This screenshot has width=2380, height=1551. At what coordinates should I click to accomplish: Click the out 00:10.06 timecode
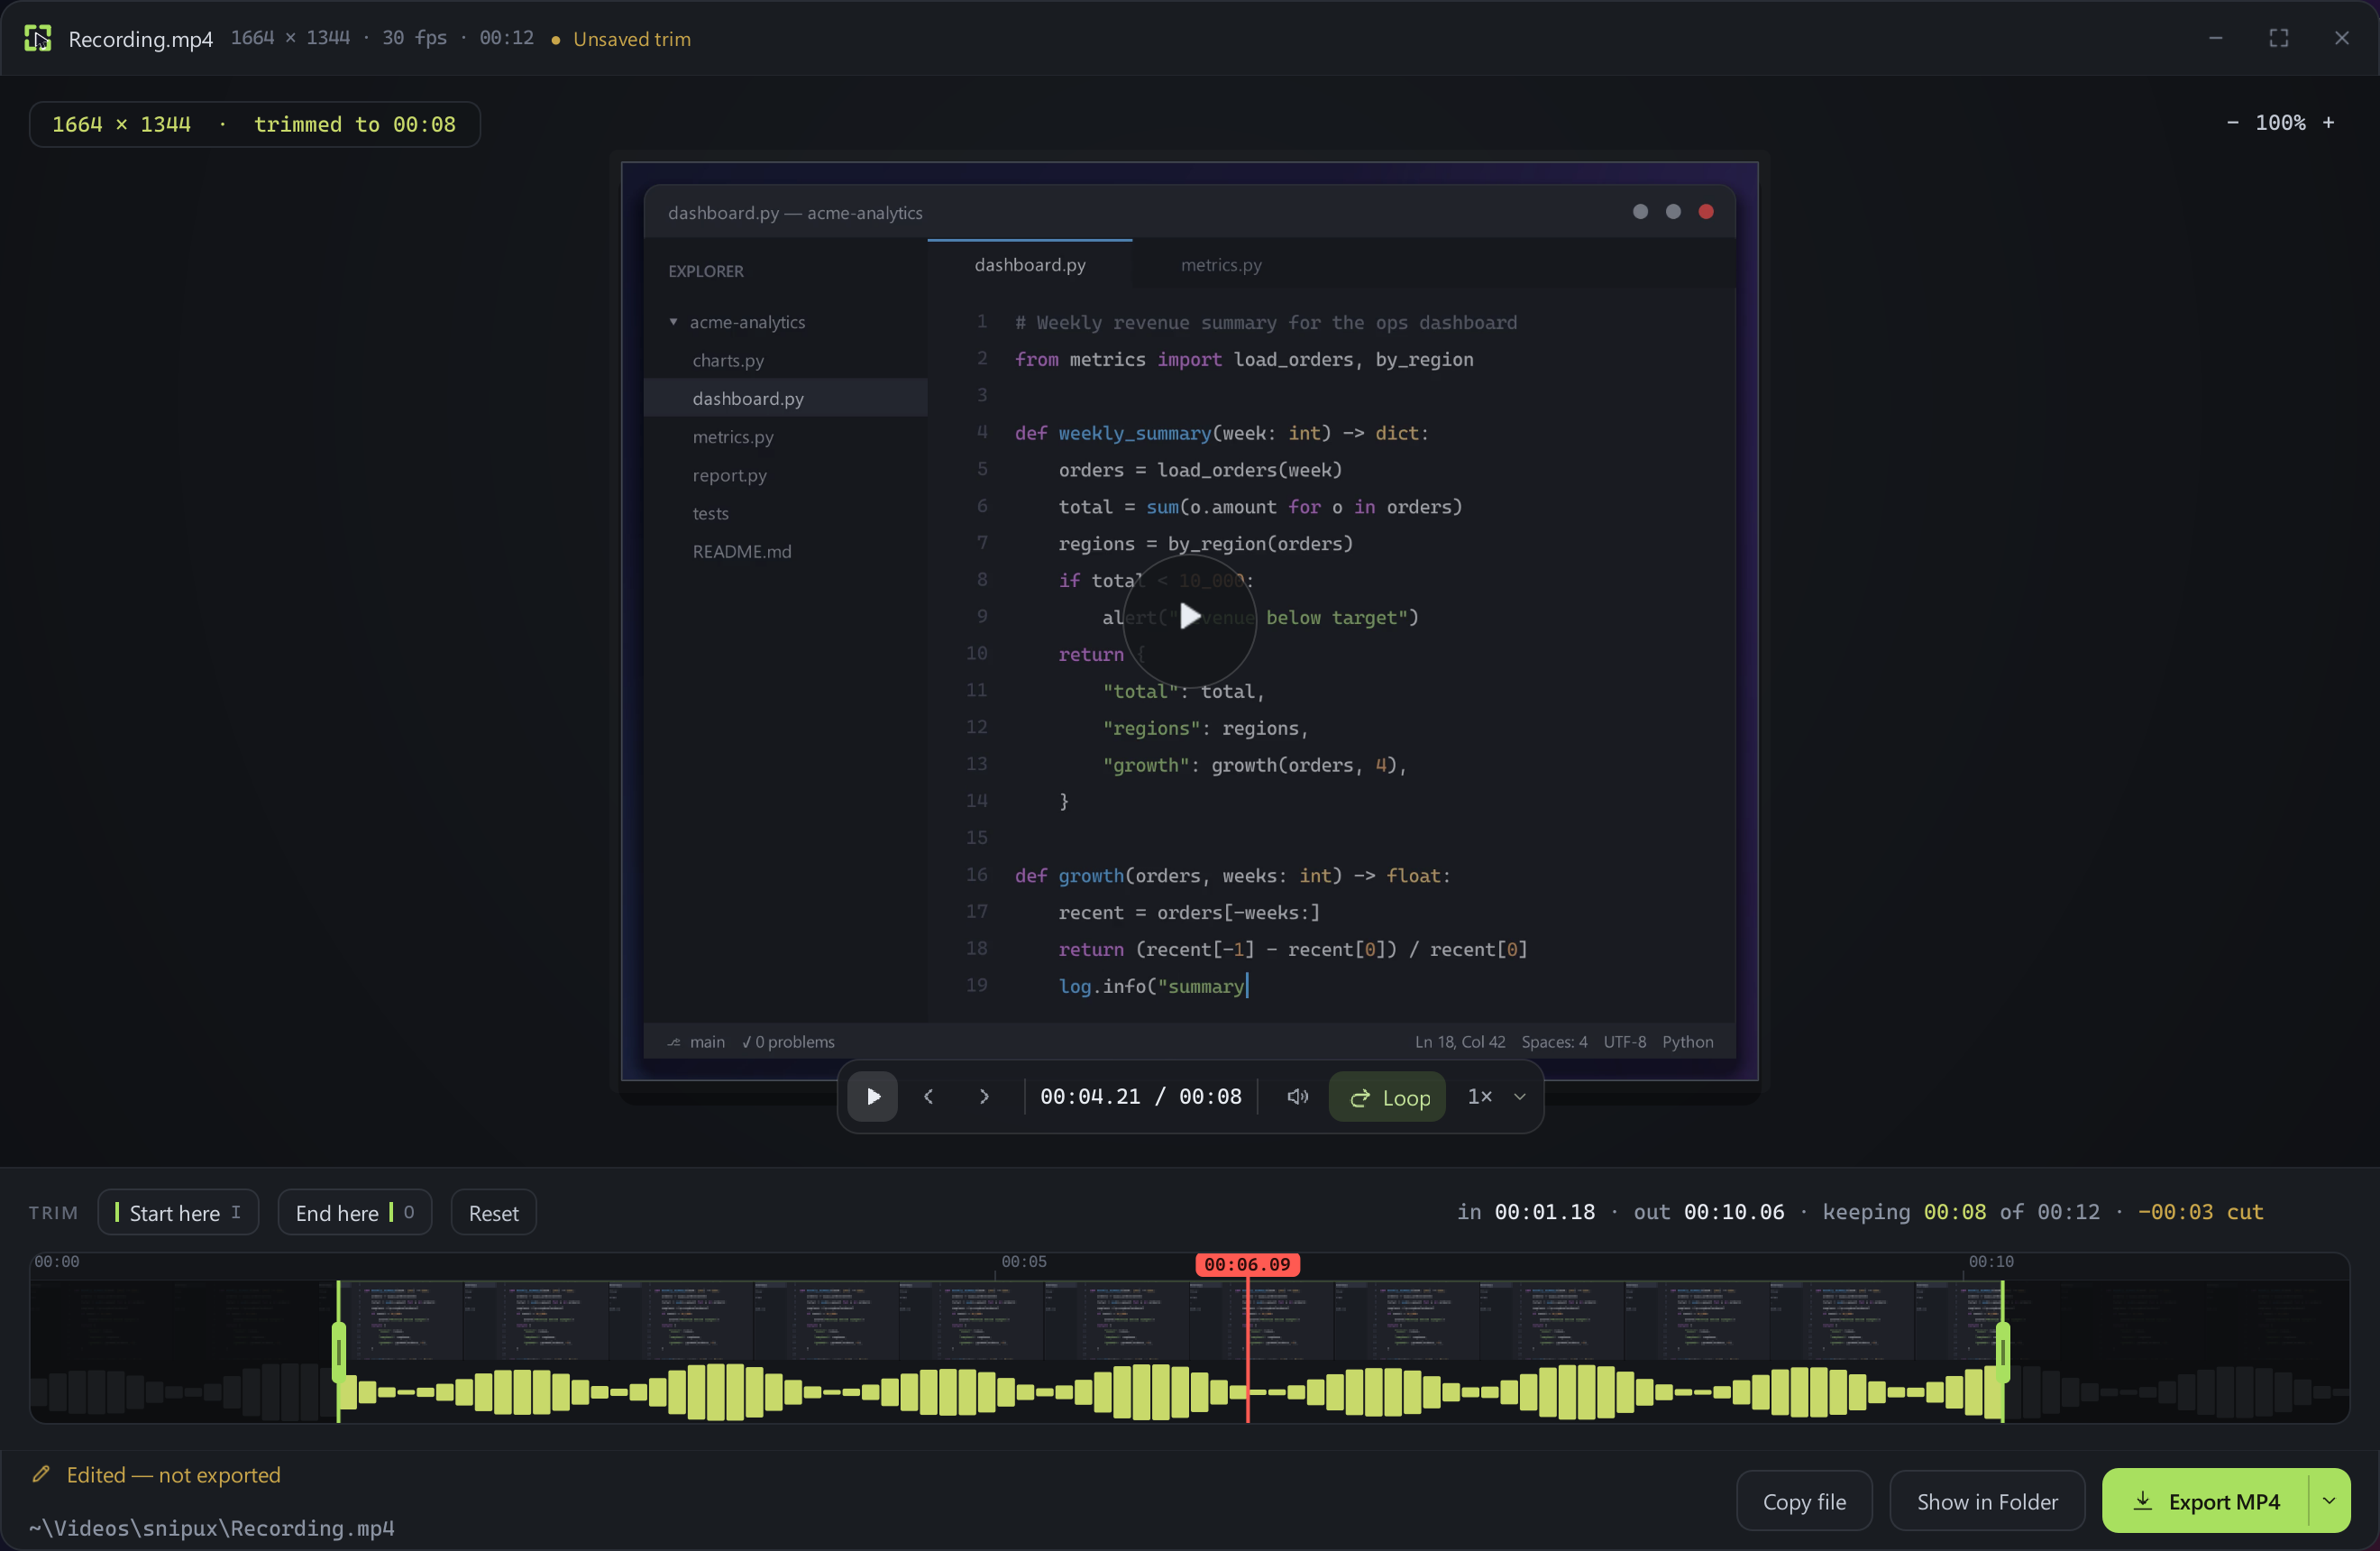pos(1709,1213)
